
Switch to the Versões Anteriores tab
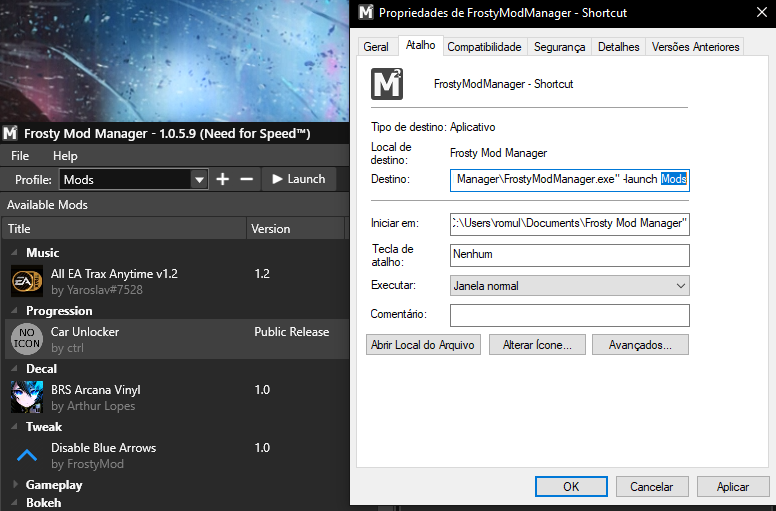(695, 47)
